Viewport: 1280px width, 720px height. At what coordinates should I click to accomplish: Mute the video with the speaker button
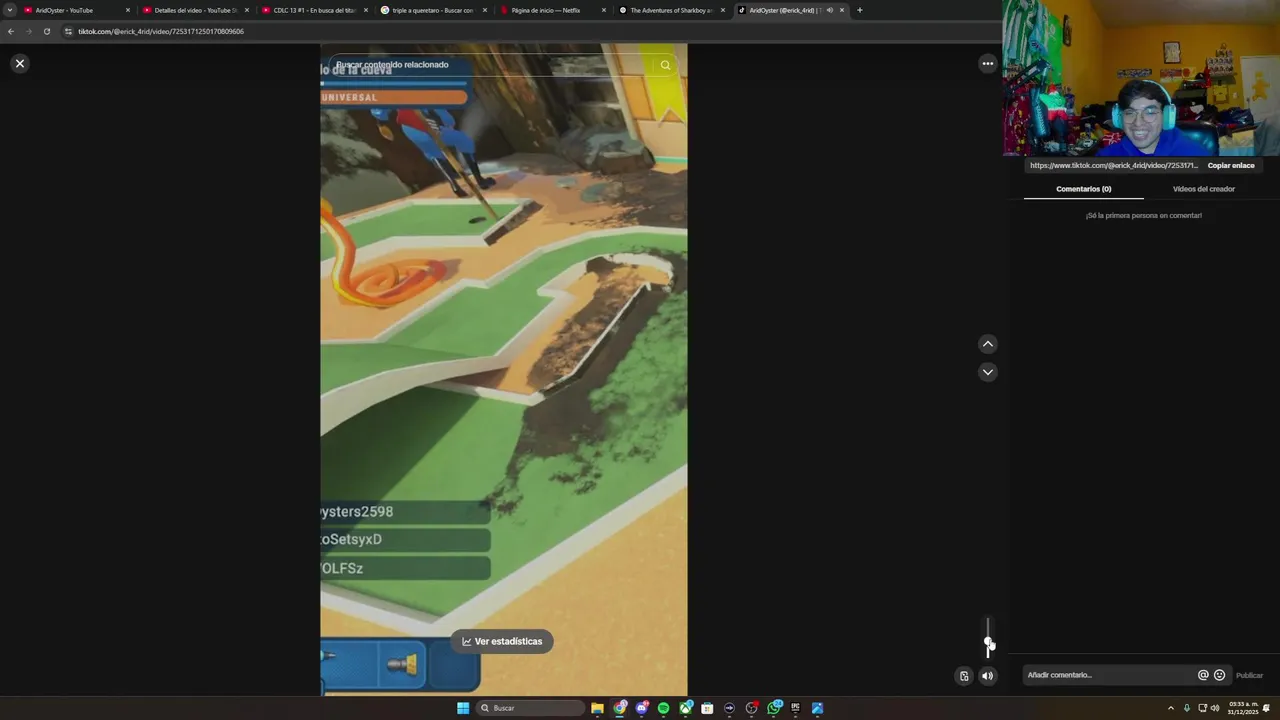(988, 676)
